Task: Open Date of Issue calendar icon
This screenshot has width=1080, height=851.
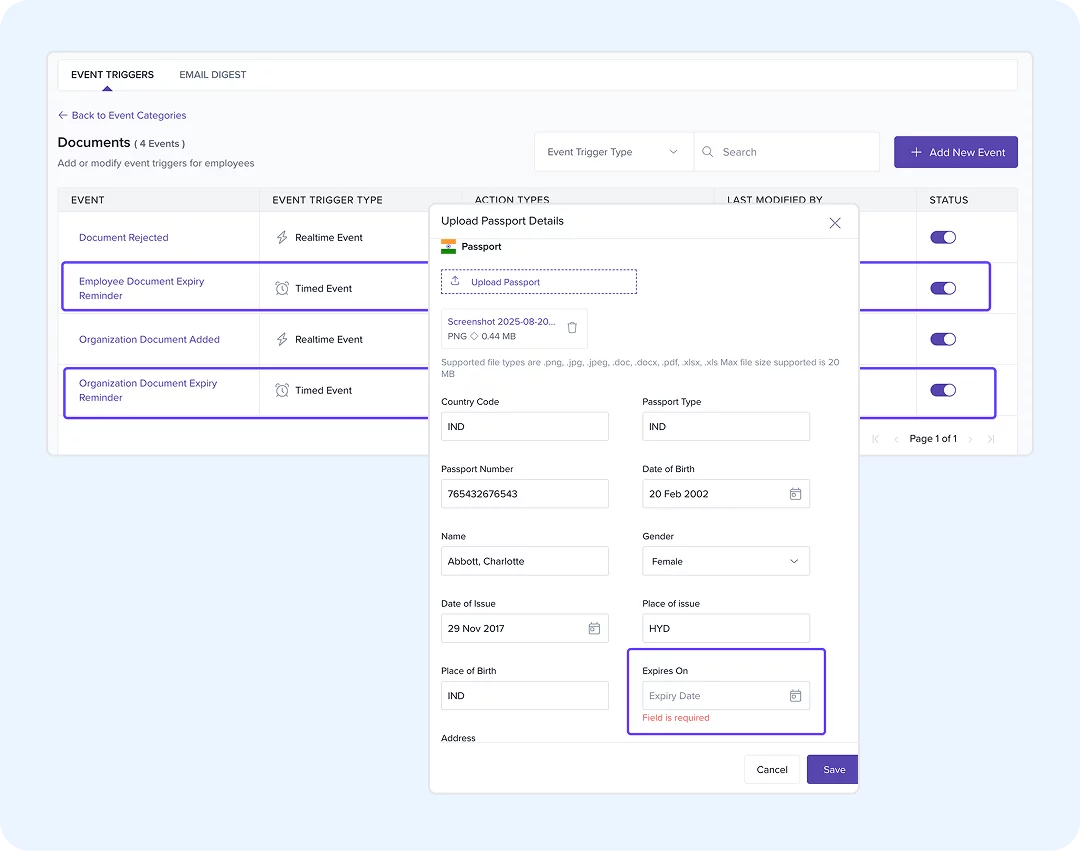Action: [594, 628]
